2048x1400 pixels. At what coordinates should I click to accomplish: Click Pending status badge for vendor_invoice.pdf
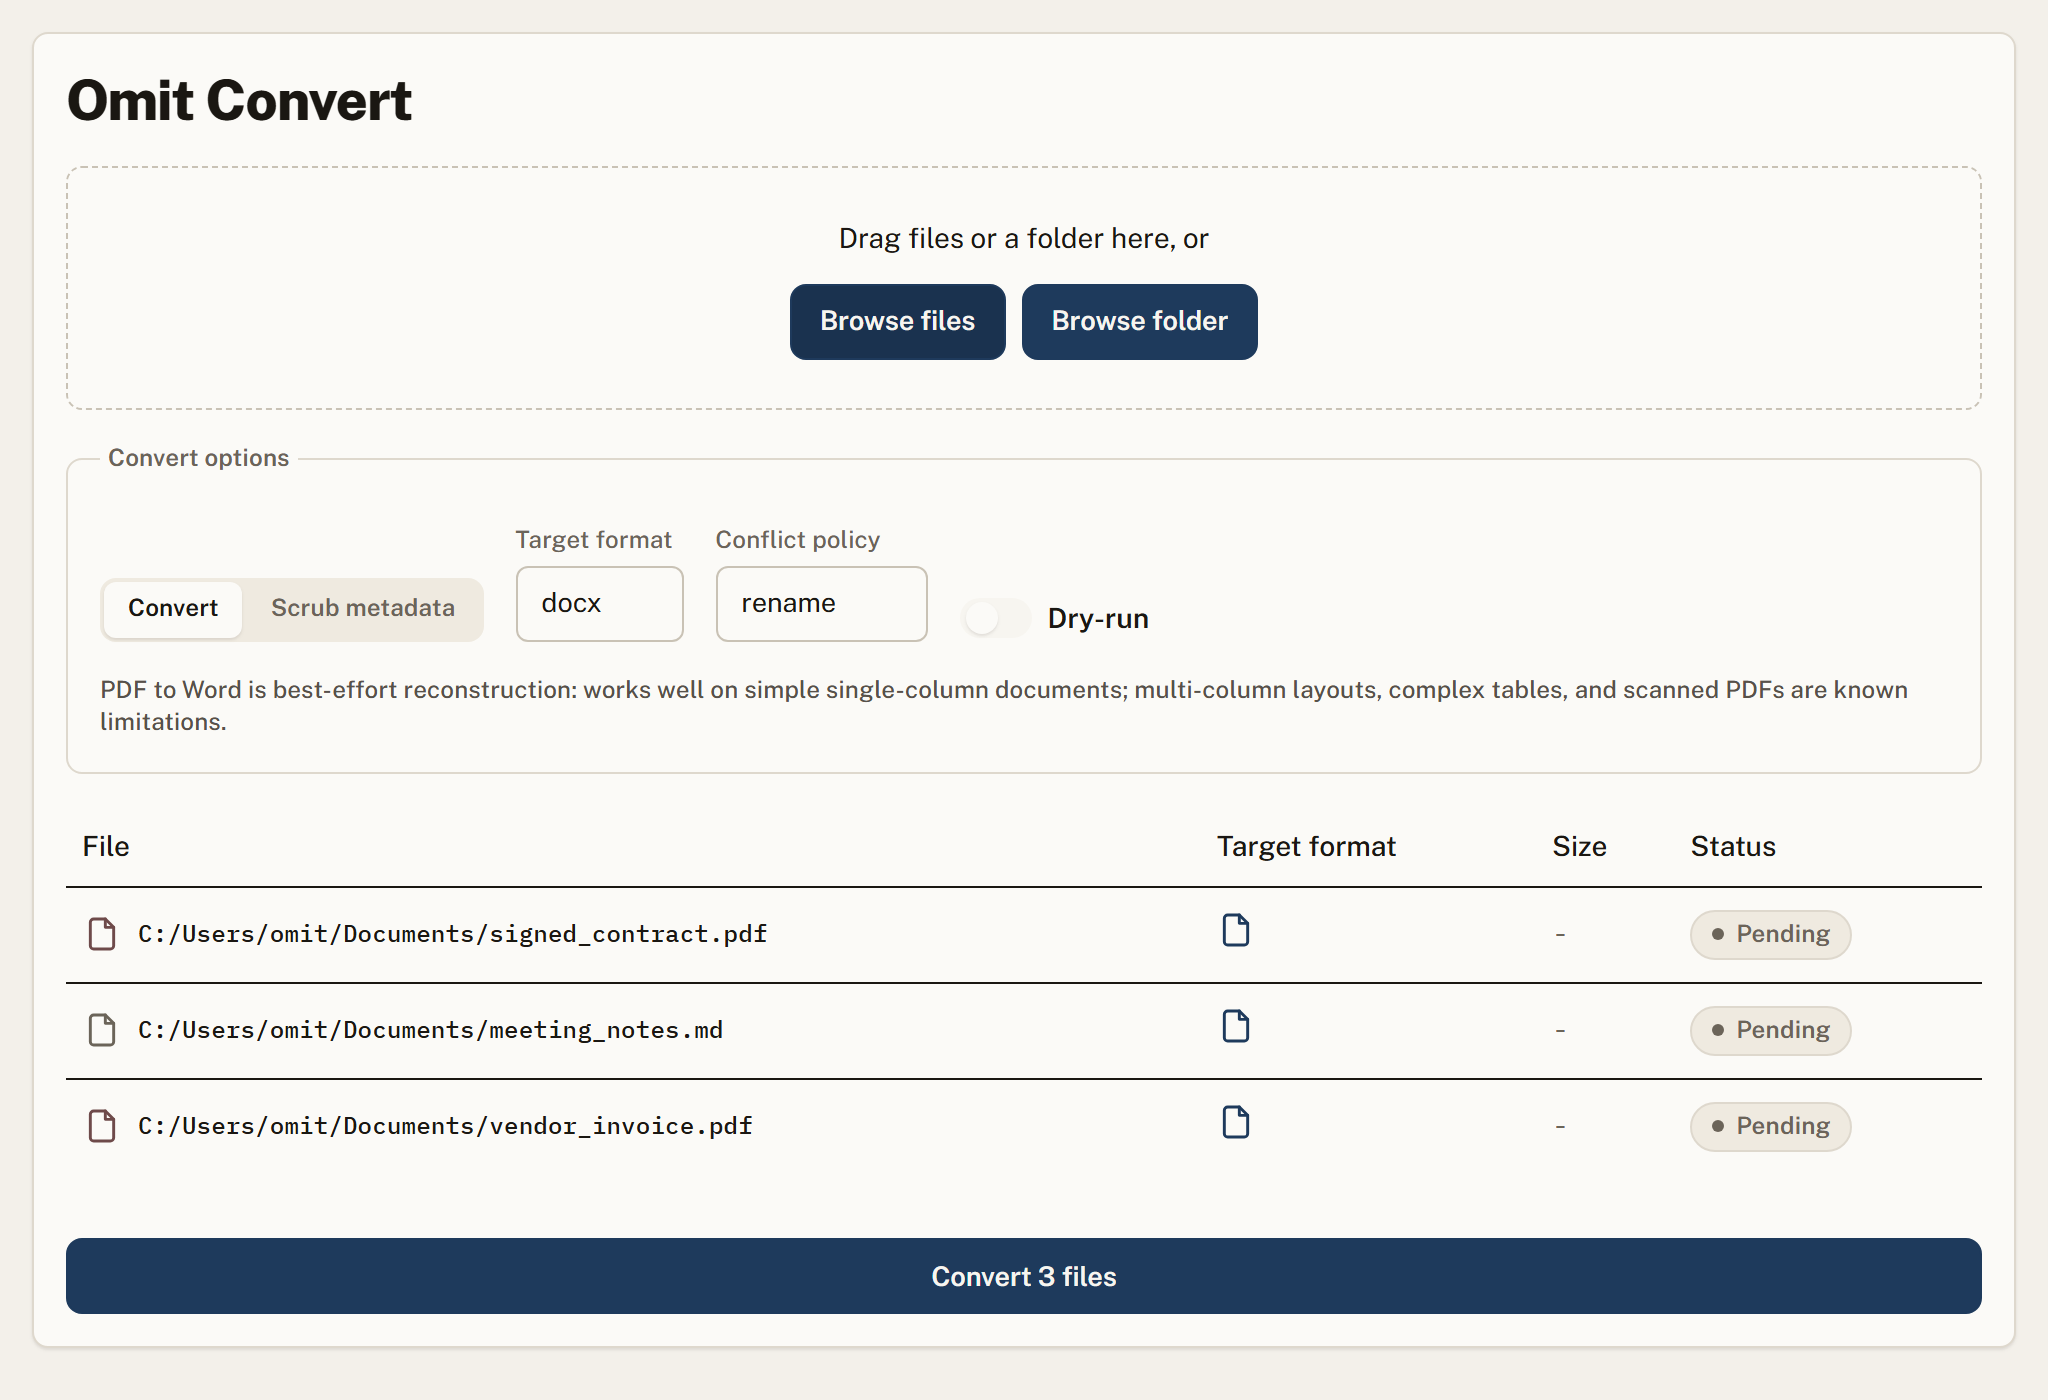1771,1127
